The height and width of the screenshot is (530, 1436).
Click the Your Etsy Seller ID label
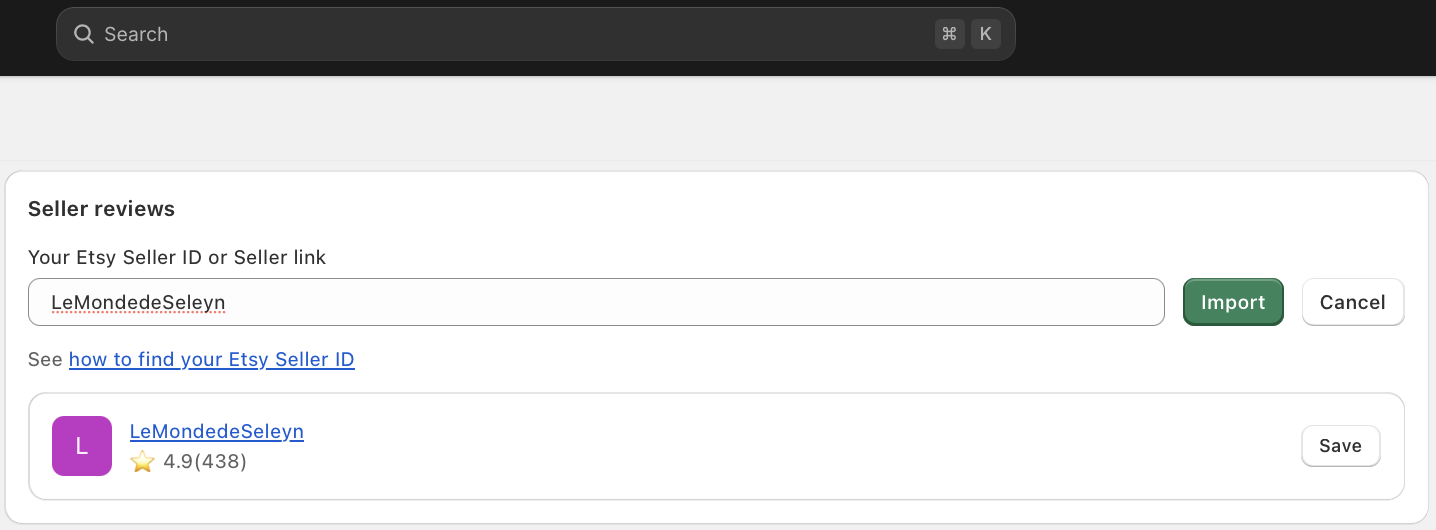[x=177, y=258]
